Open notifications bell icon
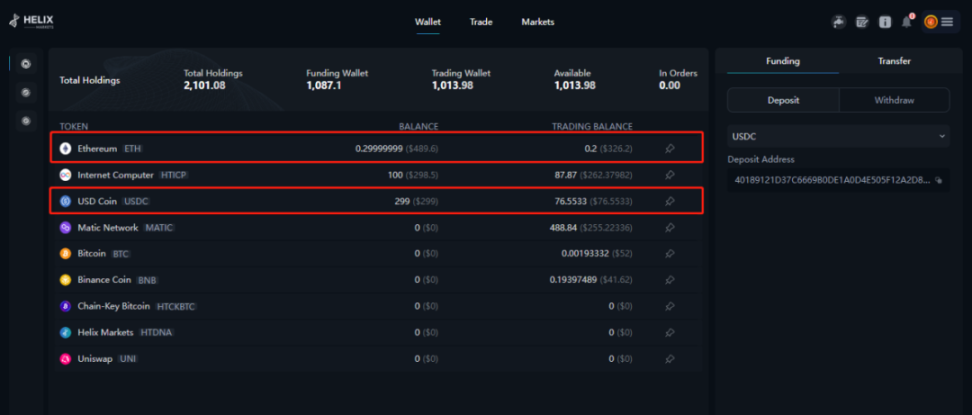Viewport: 972px width, 415px height. 907,22
